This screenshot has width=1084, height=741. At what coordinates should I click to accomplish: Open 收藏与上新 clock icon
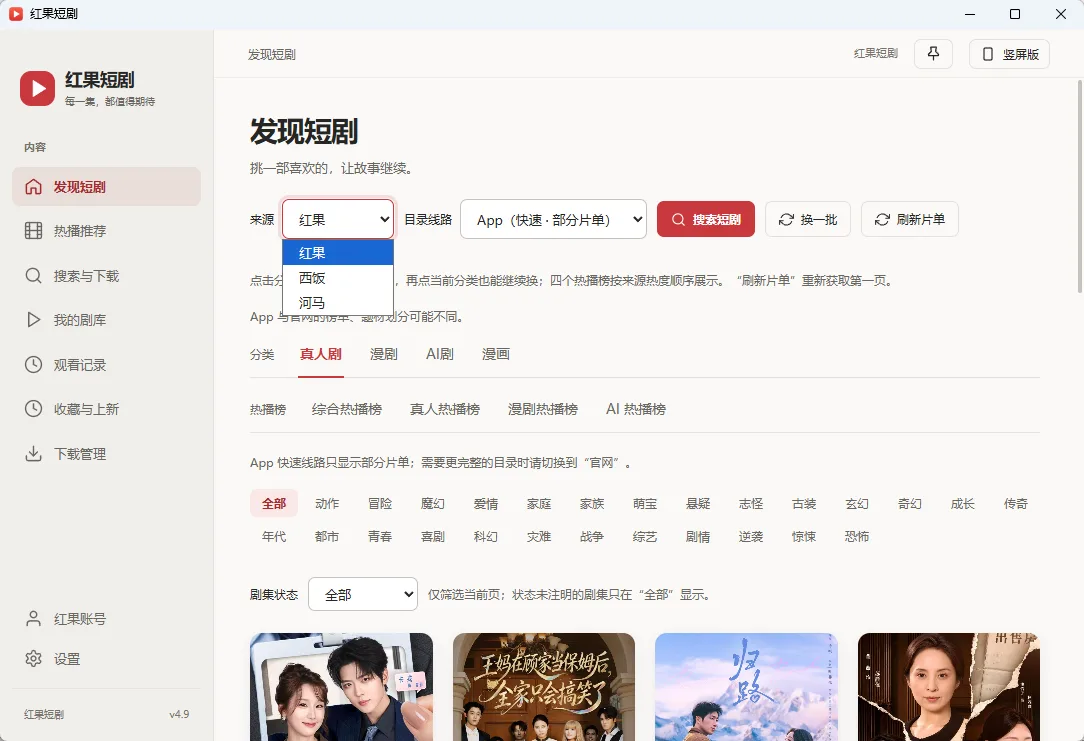(33, 409)
